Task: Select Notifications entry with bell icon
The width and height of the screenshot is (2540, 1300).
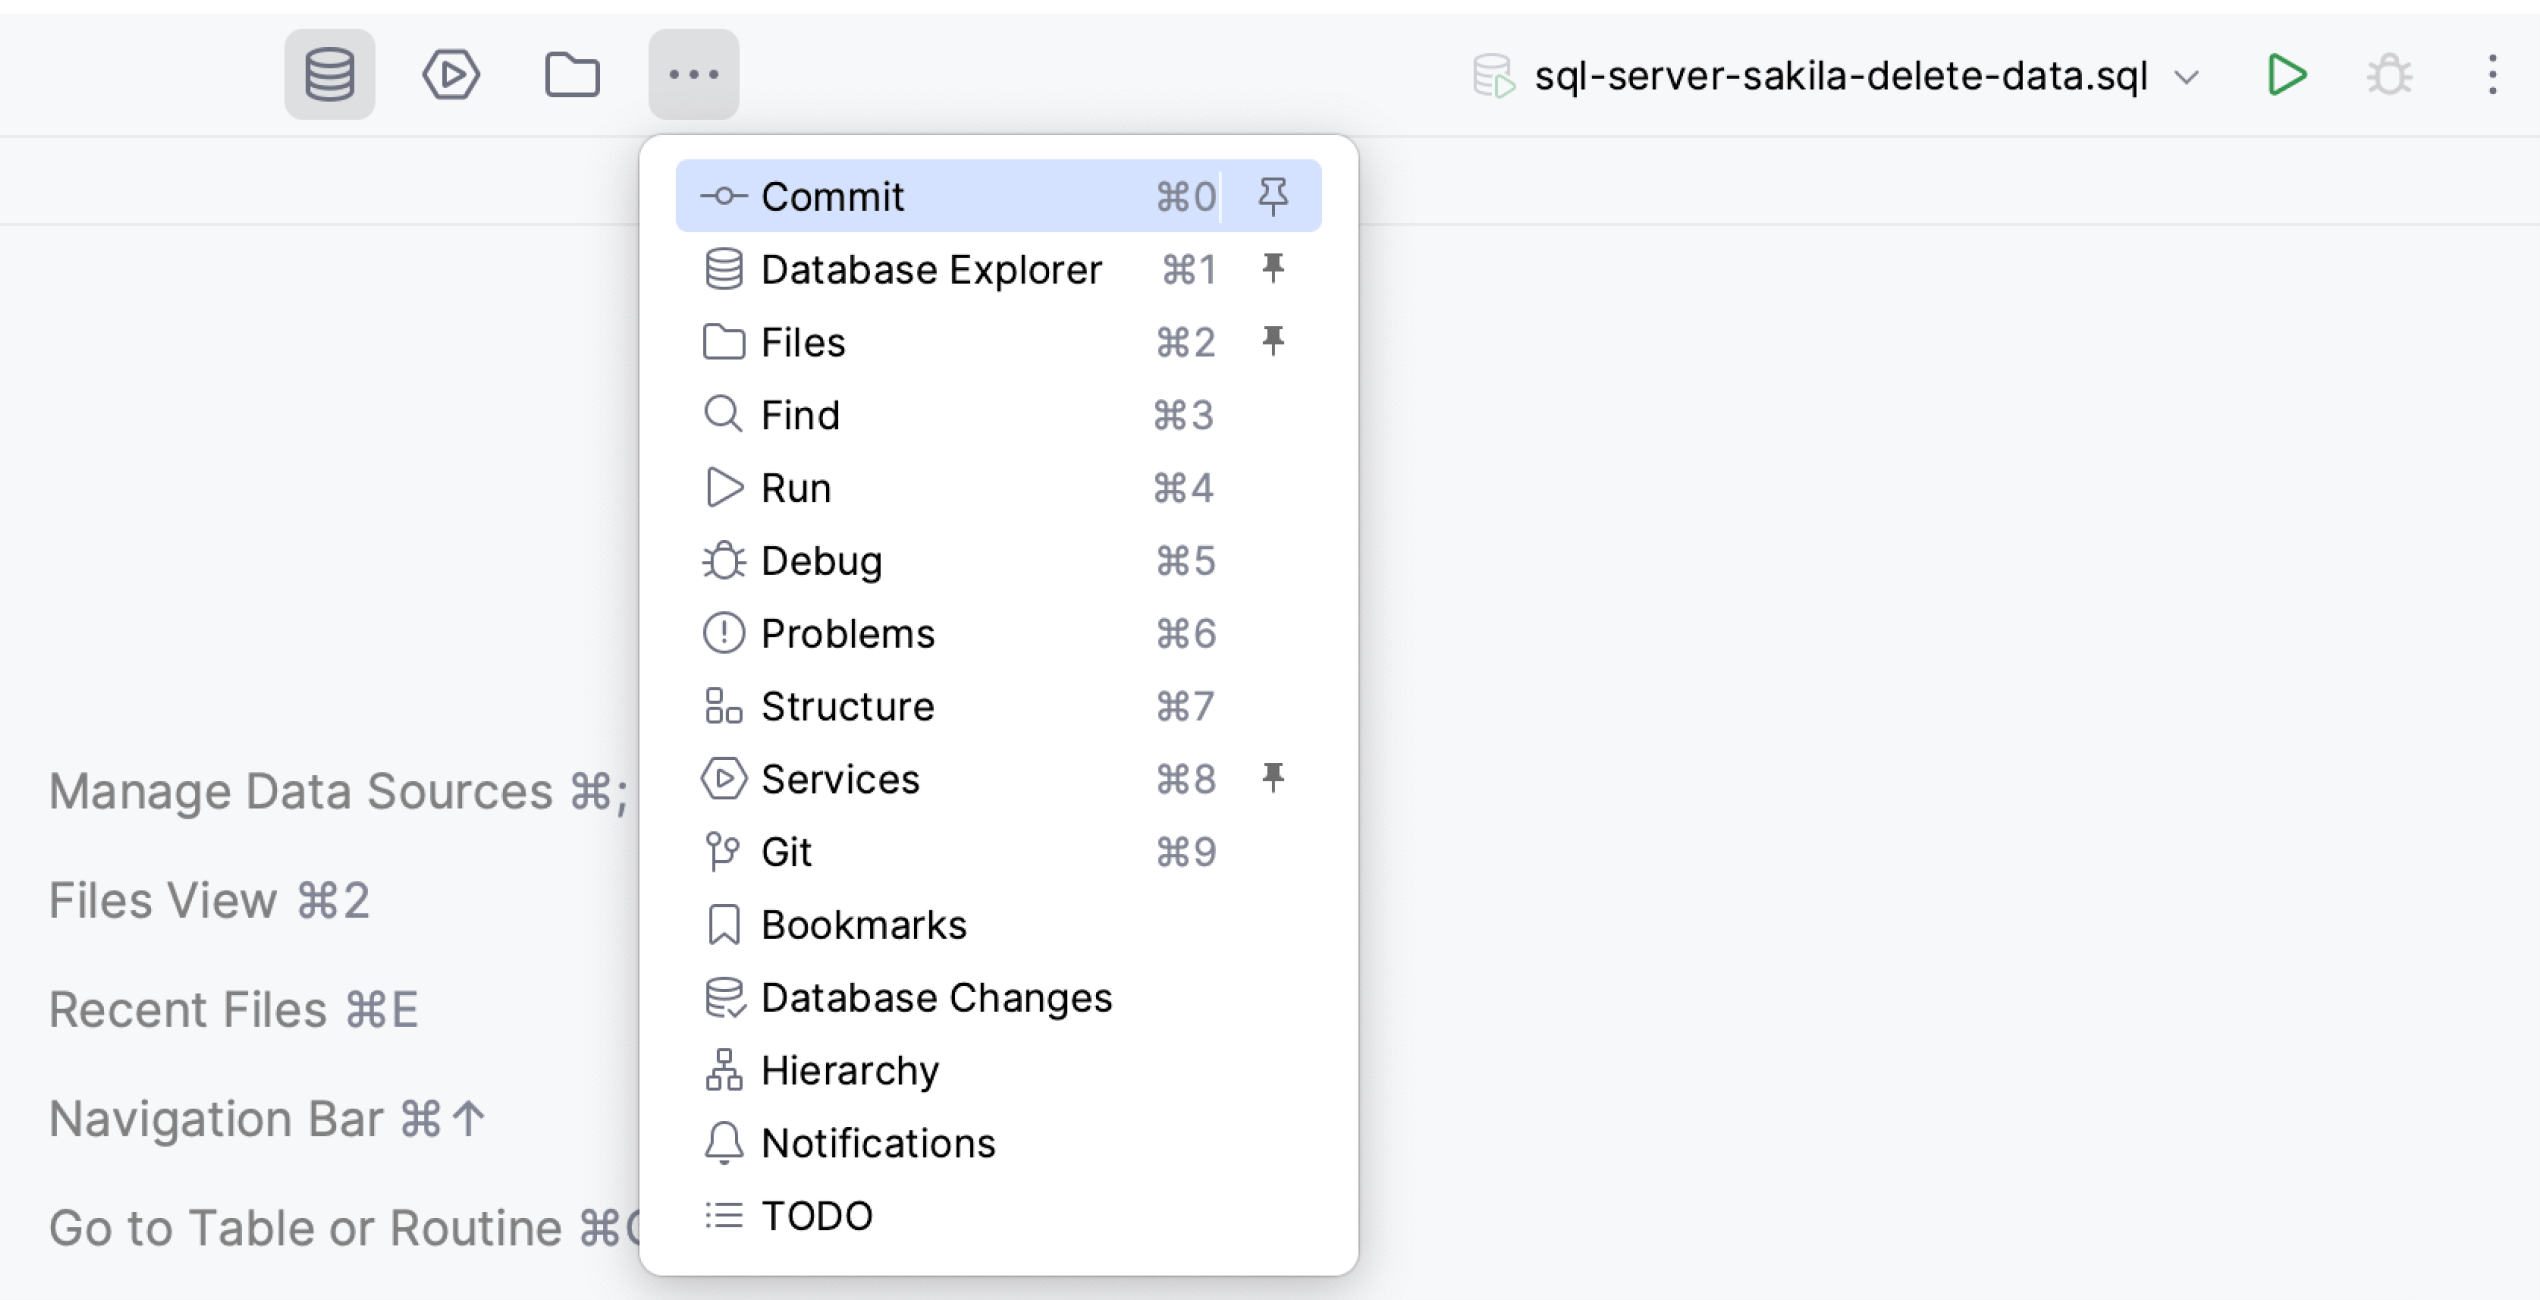Action: tap(877, 1143)
